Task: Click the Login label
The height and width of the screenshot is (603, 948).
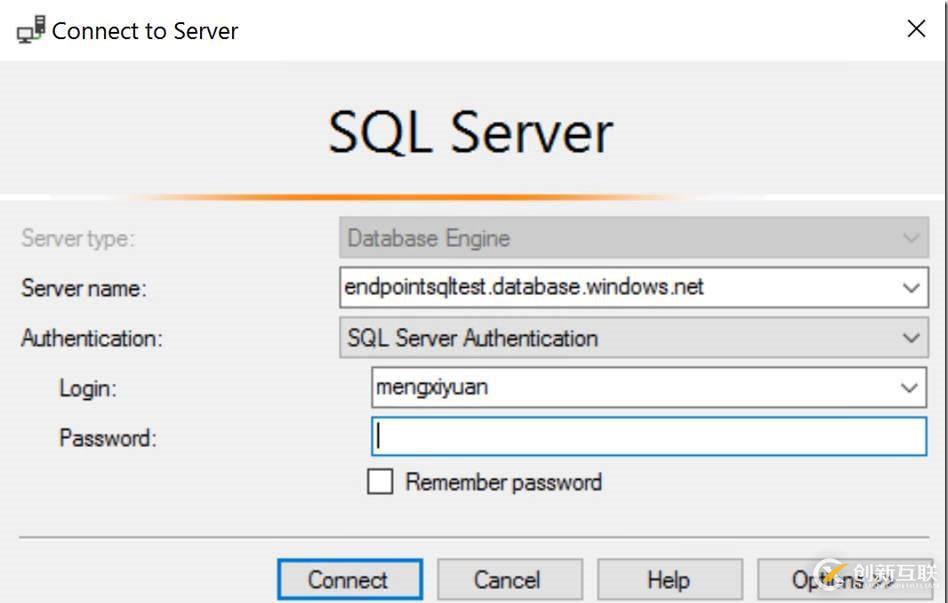Action: click(x=88, y=388)
